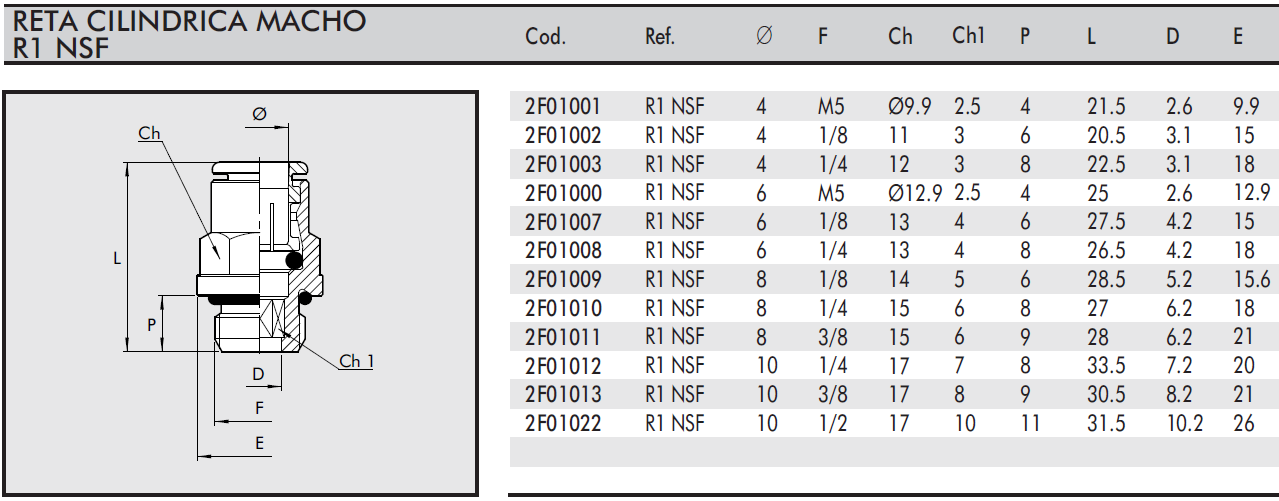Click product code 2F01009
The height and width of the screenshot is (501, 1279).
(563, 279)
